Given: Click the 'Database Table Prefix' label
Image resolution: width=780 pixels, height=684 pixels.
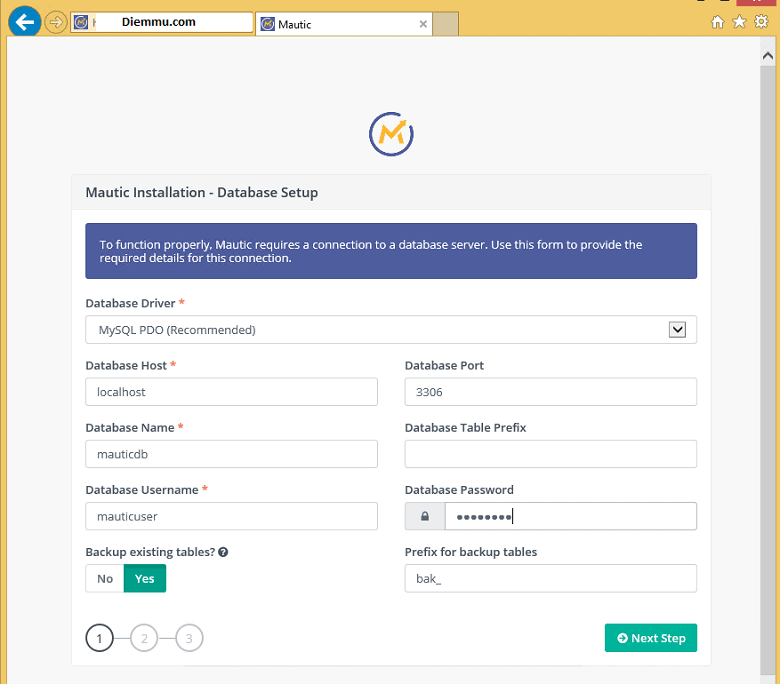Looking at the screenshot, I should (466, 427).
